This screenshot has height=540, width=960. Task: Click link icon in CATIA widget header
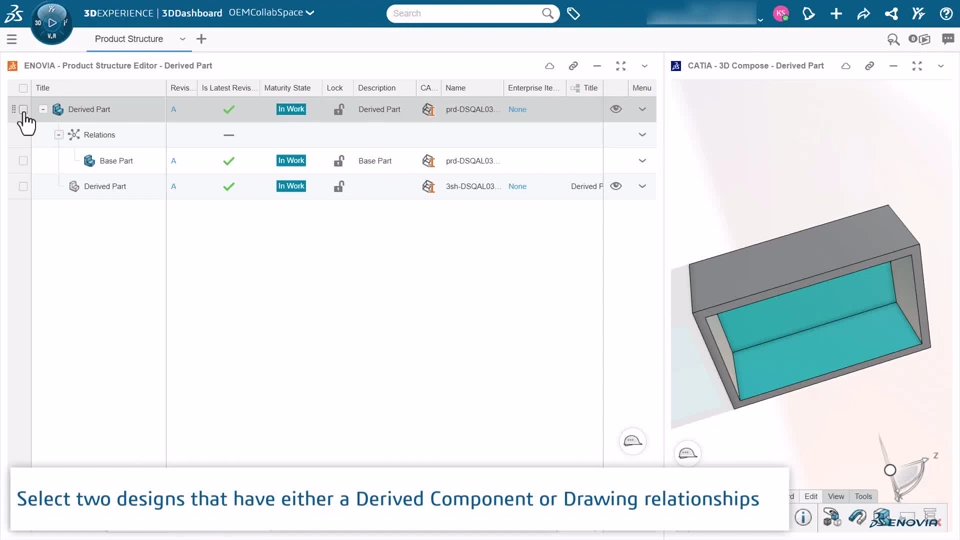869,66
